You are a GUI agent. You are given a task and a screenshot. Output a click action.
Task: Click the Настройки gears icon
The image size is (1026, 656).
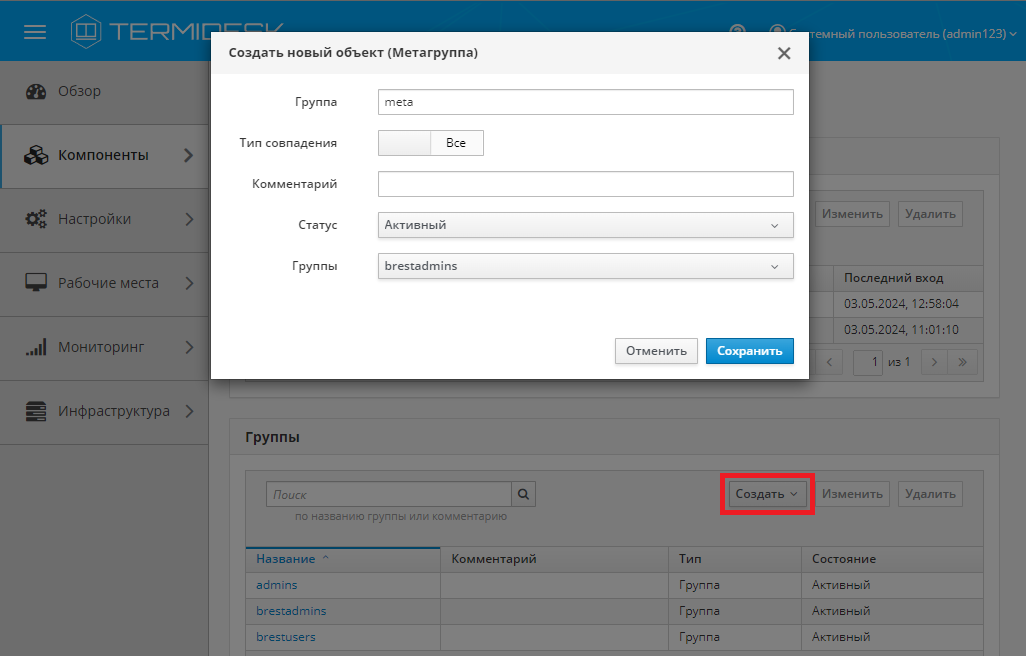[x=36, y=219]
